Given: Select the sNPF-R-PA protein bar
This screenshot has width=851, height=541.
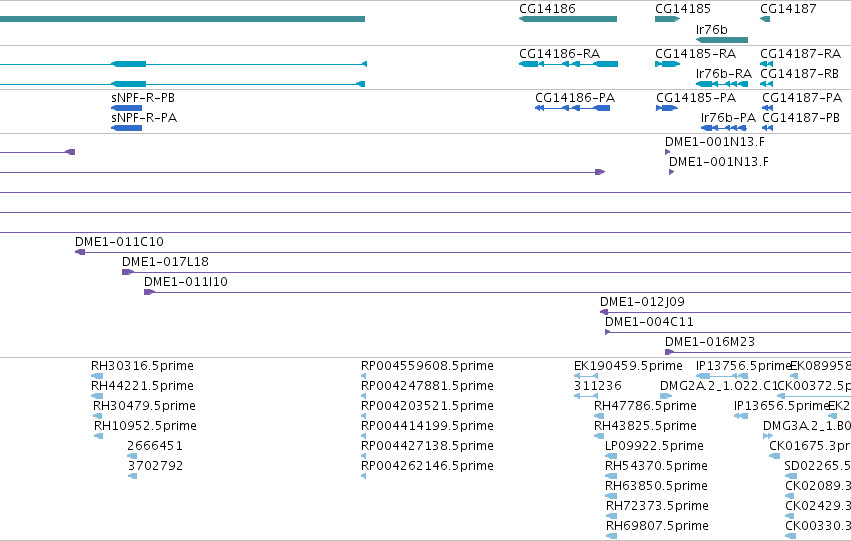Looking at the screenshot, I should pyautogui.click(x=126, y=128).
